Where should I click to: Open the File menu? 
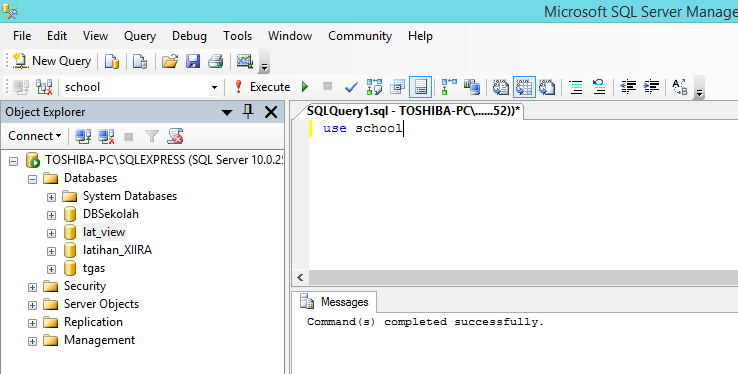(x=22, y=36)
